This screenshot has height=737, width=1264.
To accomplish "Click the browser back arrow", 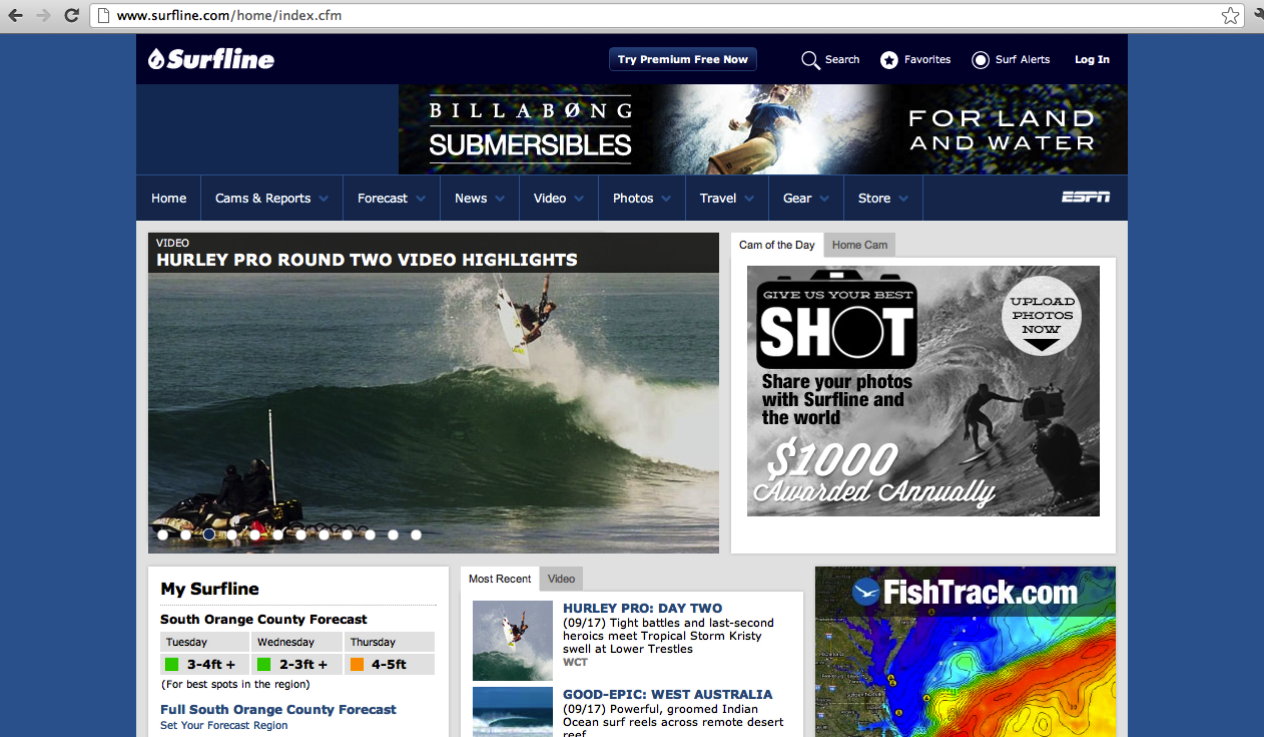I will [x=15, y=15].
